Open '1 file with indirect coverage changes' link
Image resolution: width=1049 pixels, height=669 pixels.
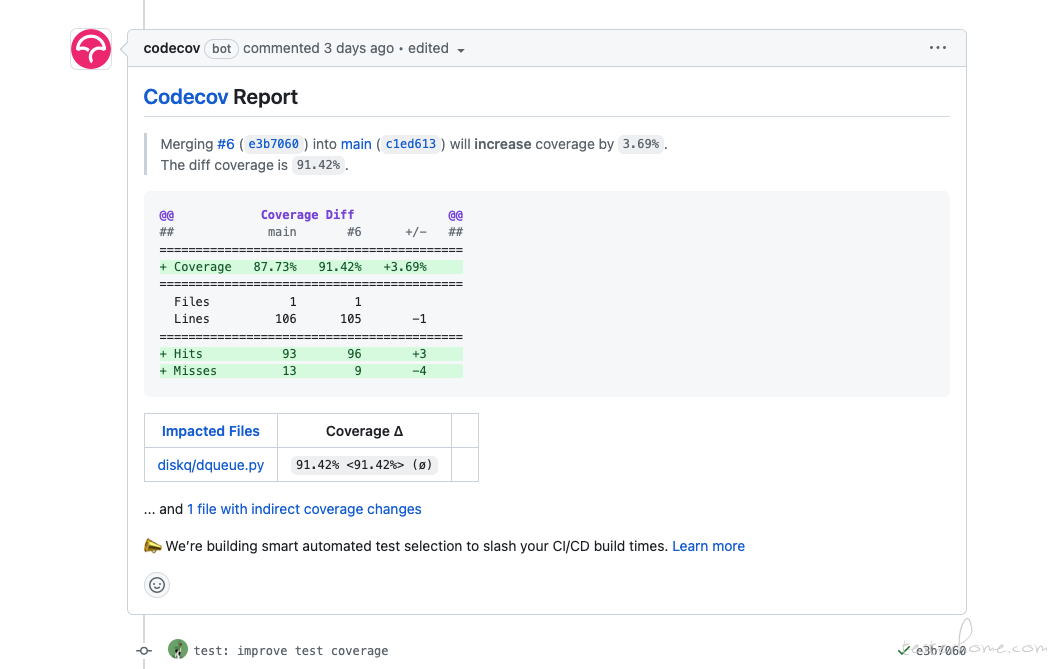pos(304,509)
